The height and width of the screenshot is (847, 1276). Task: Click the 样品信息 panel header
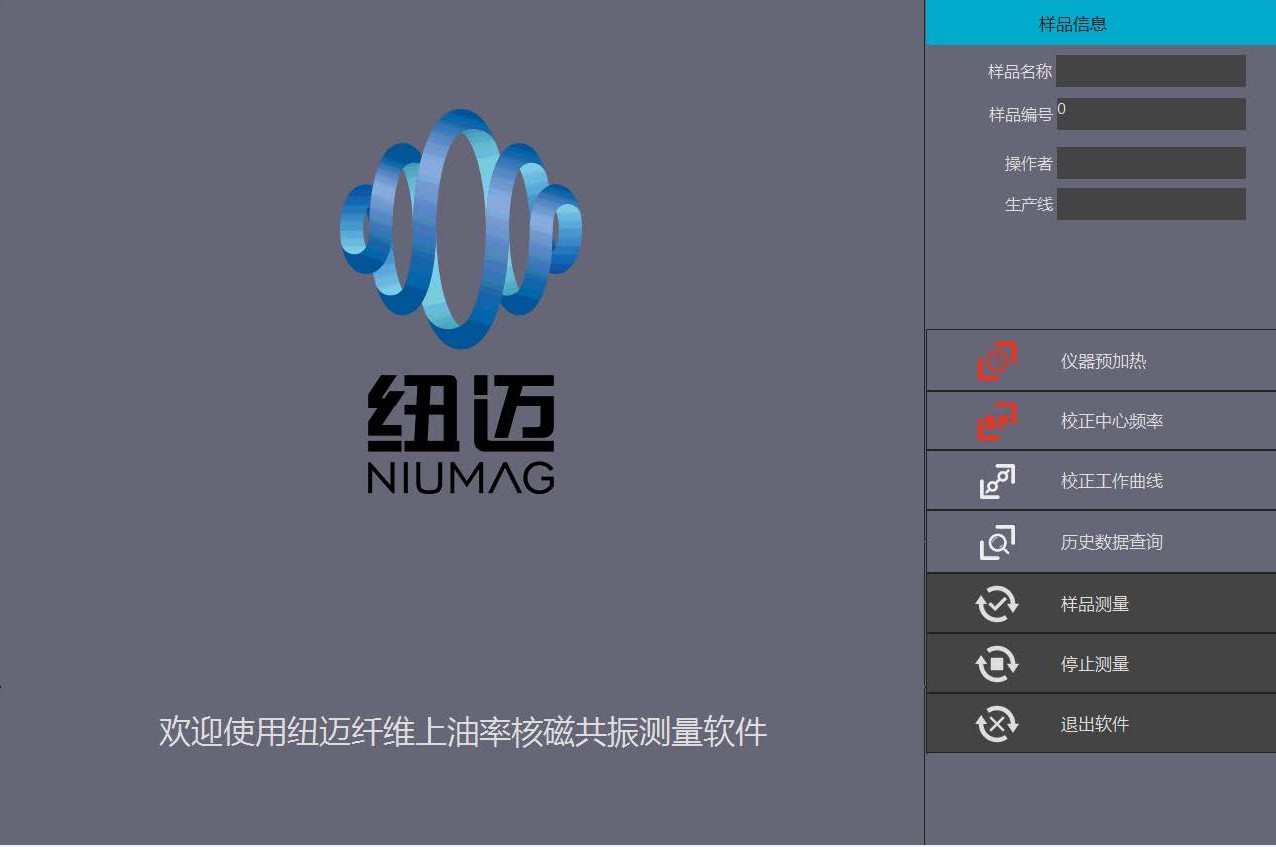point(1101,23)
